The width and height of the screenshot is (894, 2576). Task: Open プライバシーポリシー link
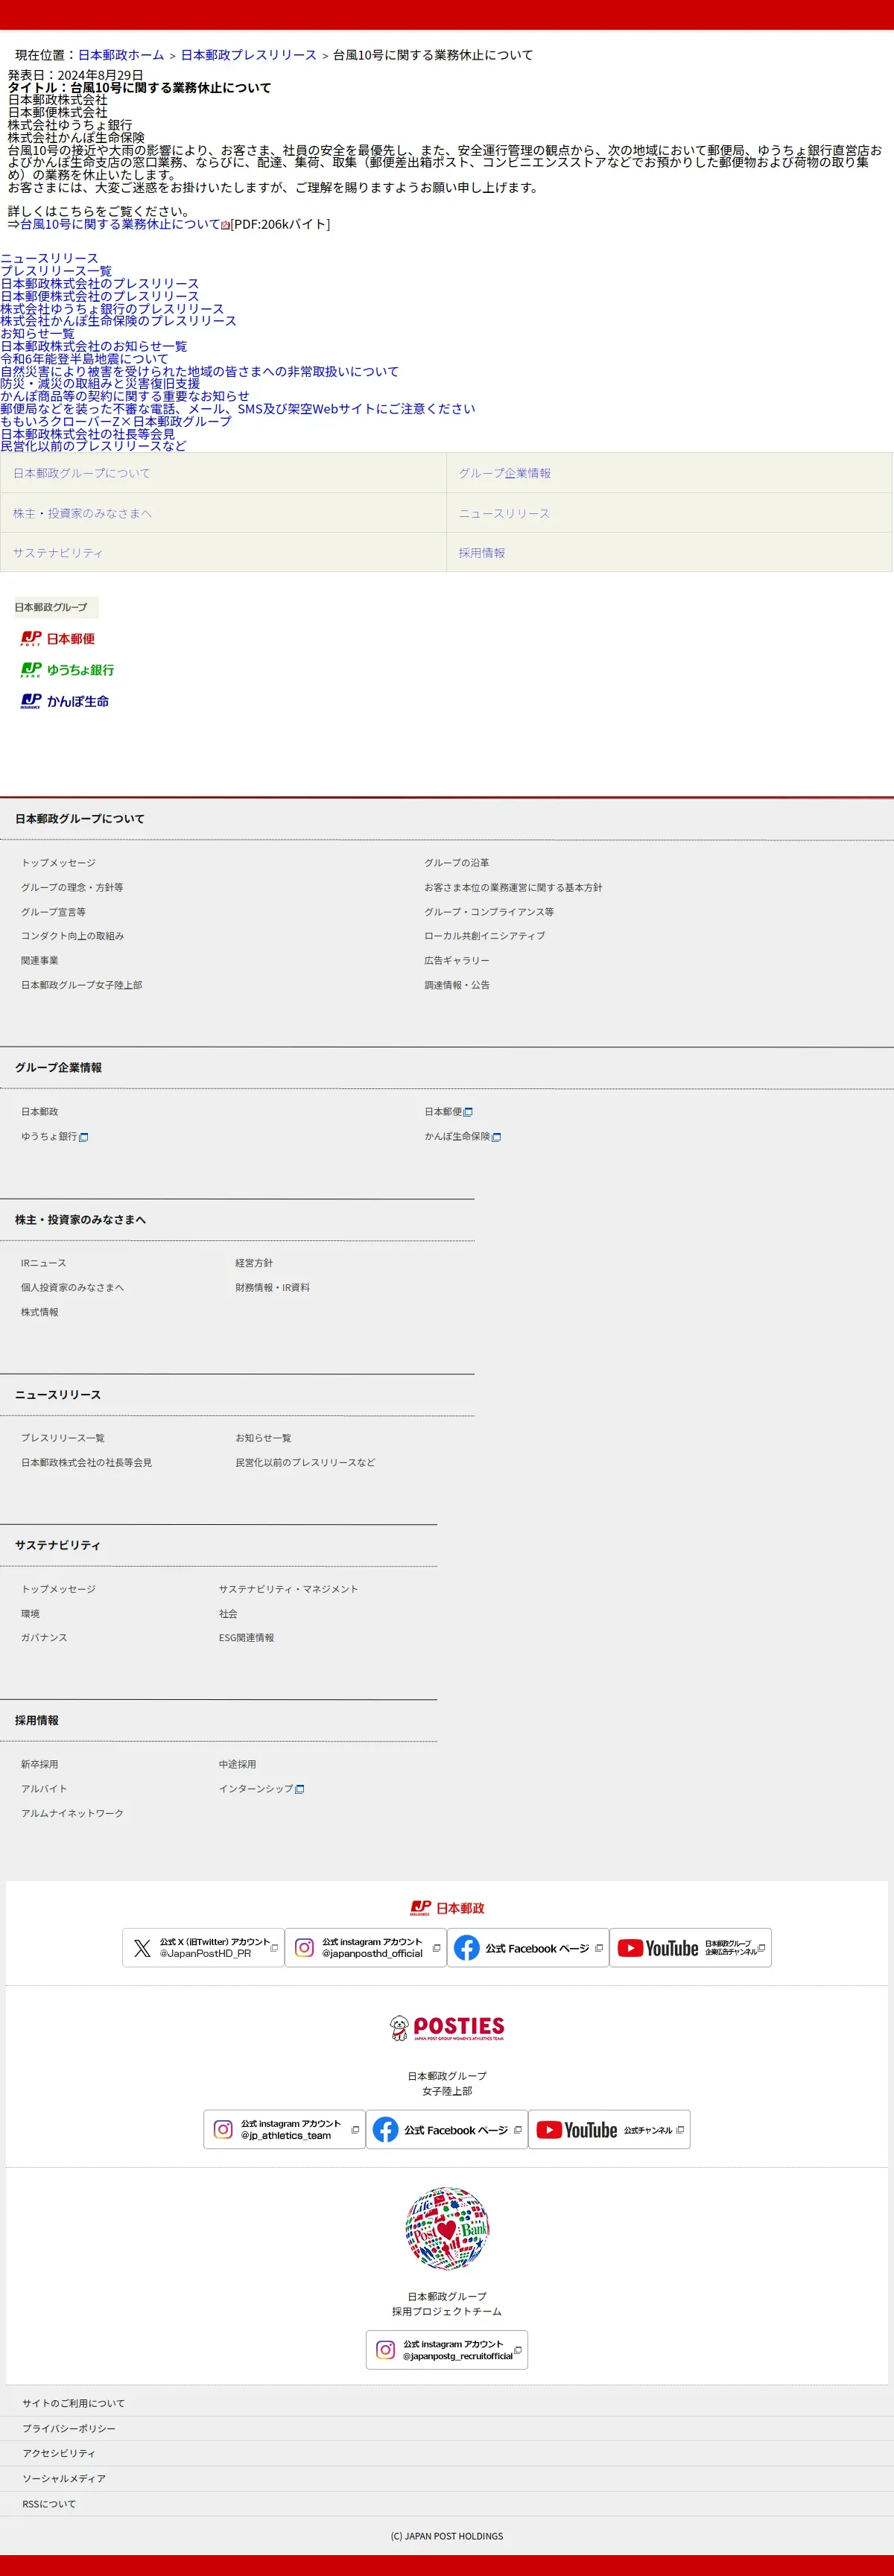coord(69,2428)
